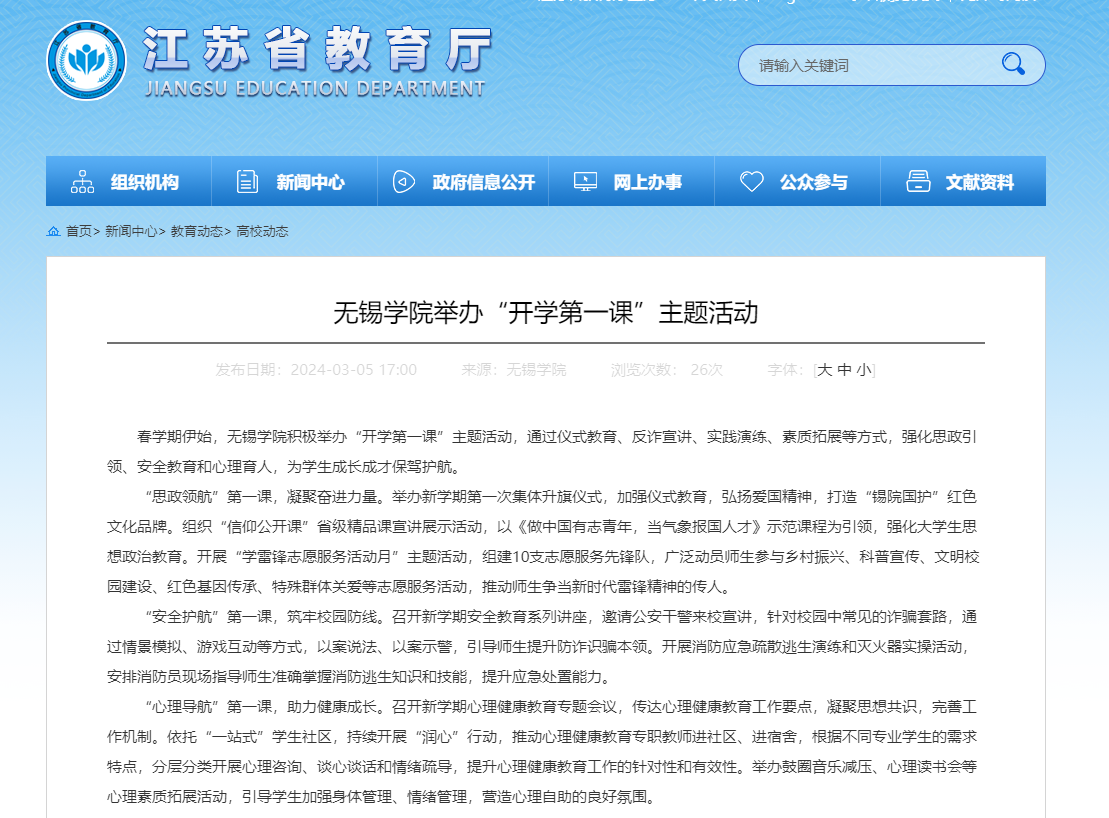Focus the 请输入关键词 search field
The width and height of the screenshot is (1109, 818).
click(865, 66)
